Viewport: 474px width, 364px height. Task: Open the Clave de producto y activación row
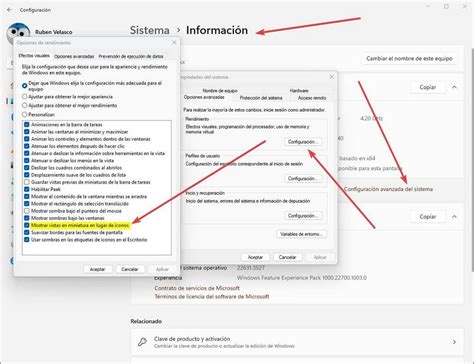297,342
